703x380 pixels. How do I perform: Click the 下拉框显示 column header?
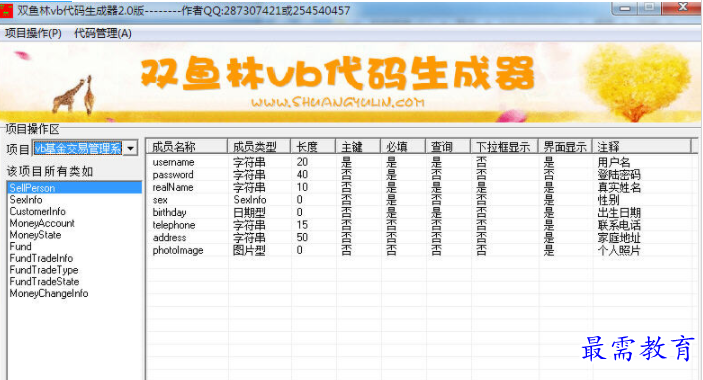tap(504, 147)
